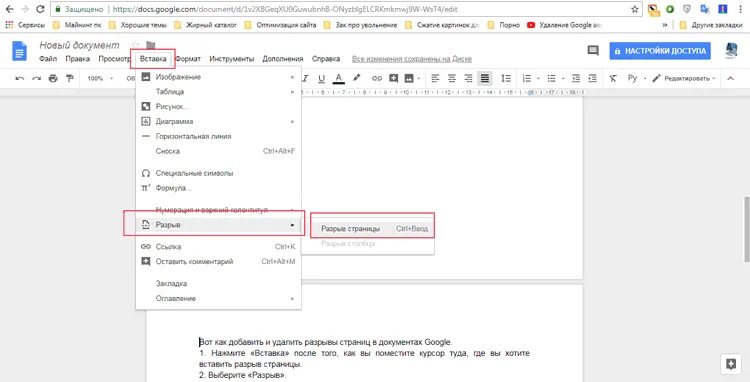Viewport: 750px width, 382px height.
Task: Open the Редактировать mode dropdown
Action: pos(684,78)
